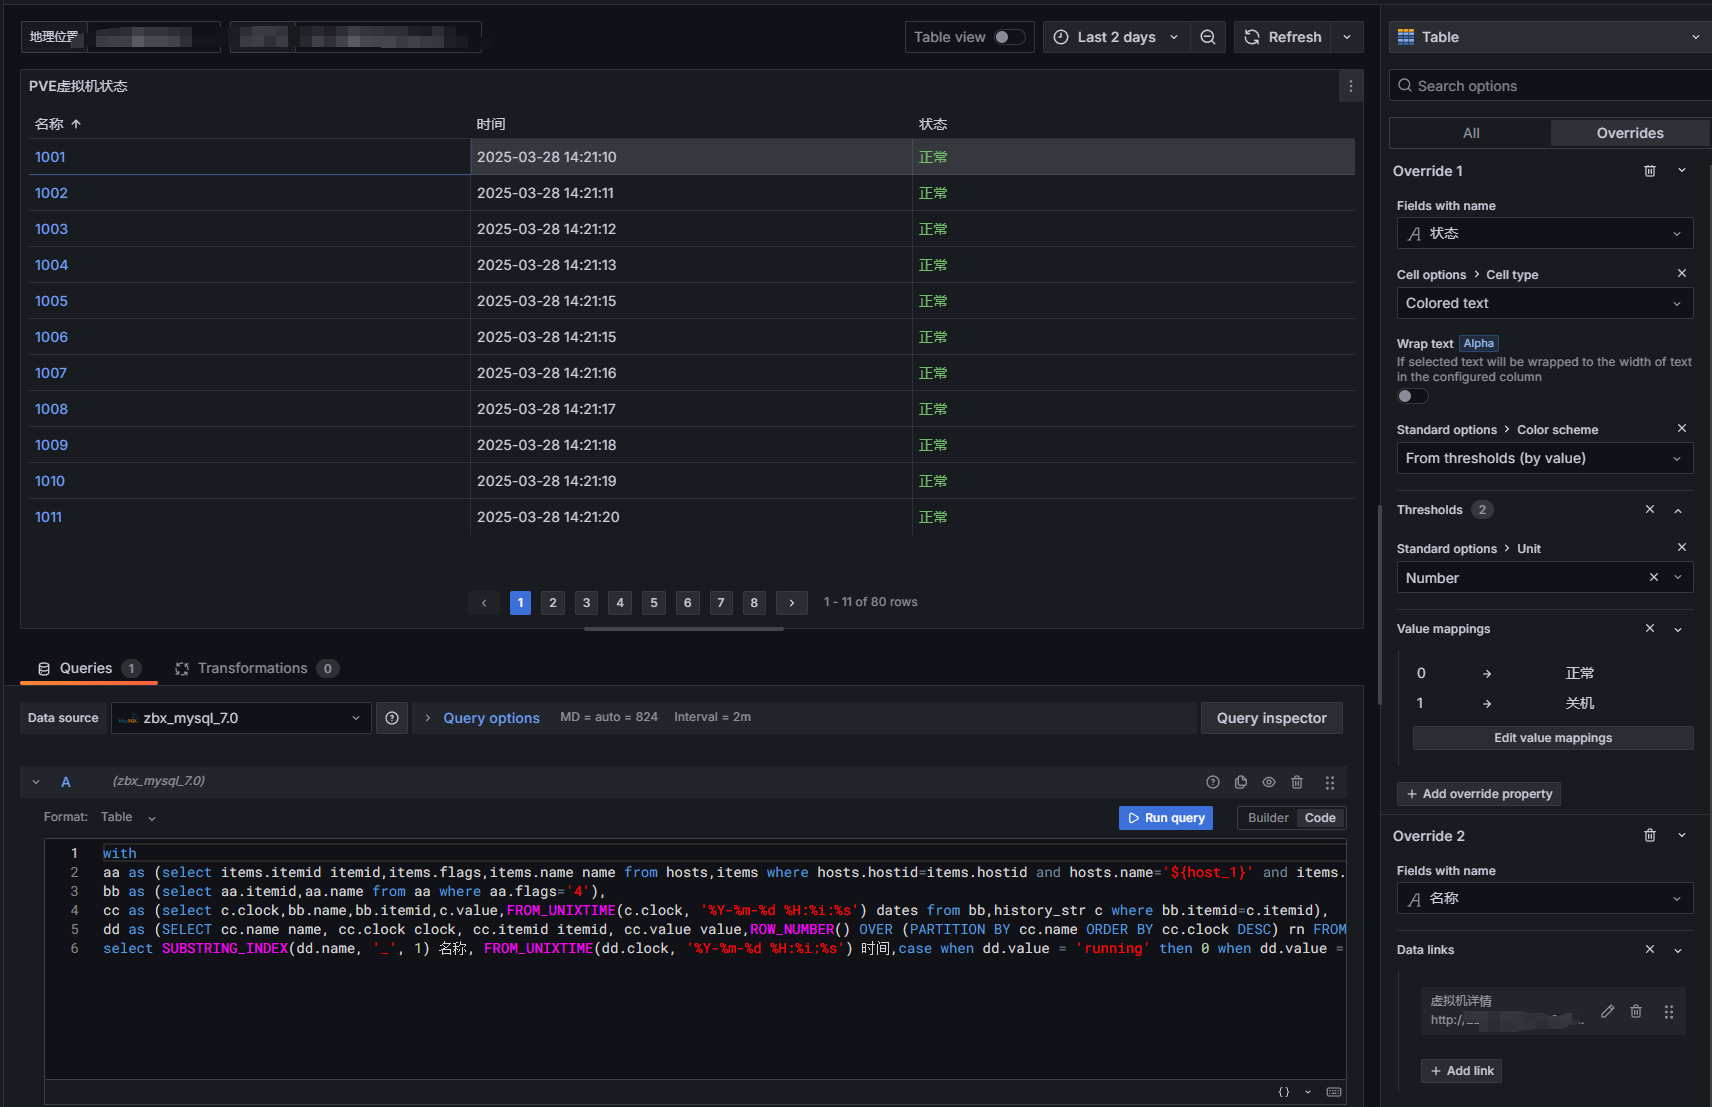Toggle the Table view switch

(1010, 37)
